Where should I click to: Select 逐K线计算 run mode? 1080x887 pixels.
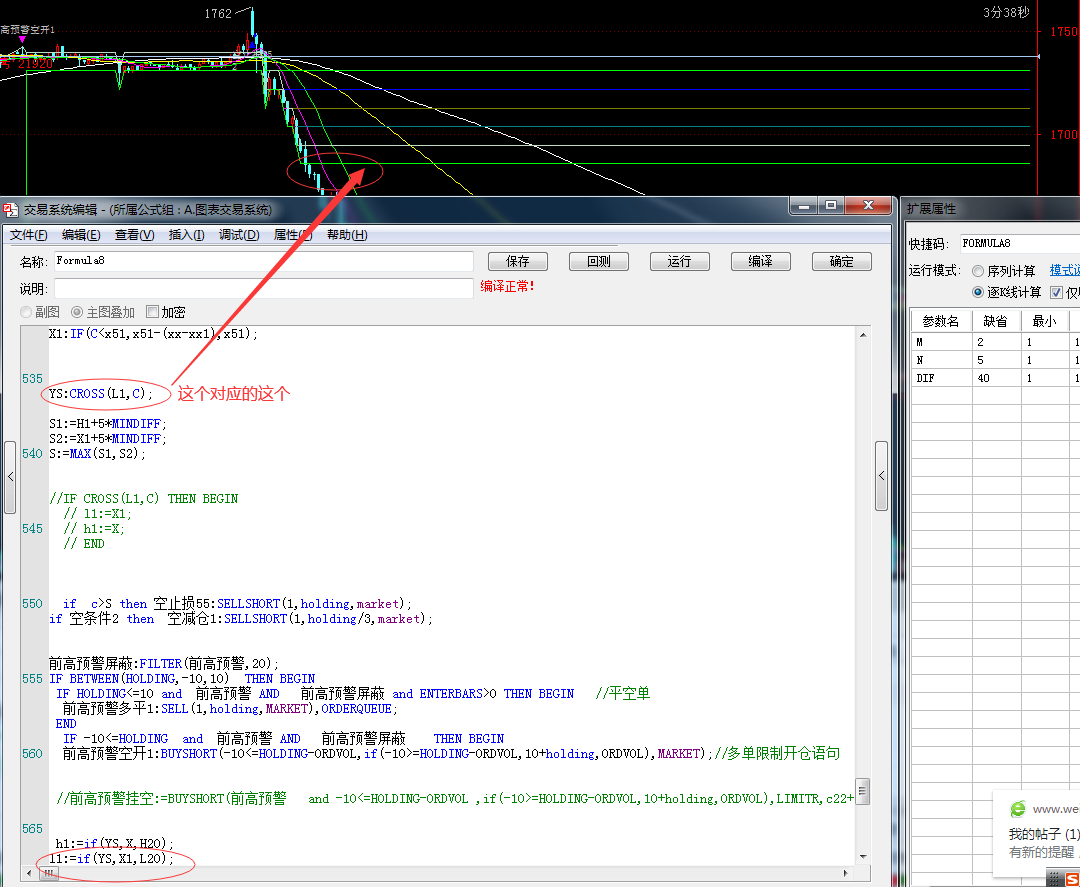pyautogui.click(x=1006, y=292)
